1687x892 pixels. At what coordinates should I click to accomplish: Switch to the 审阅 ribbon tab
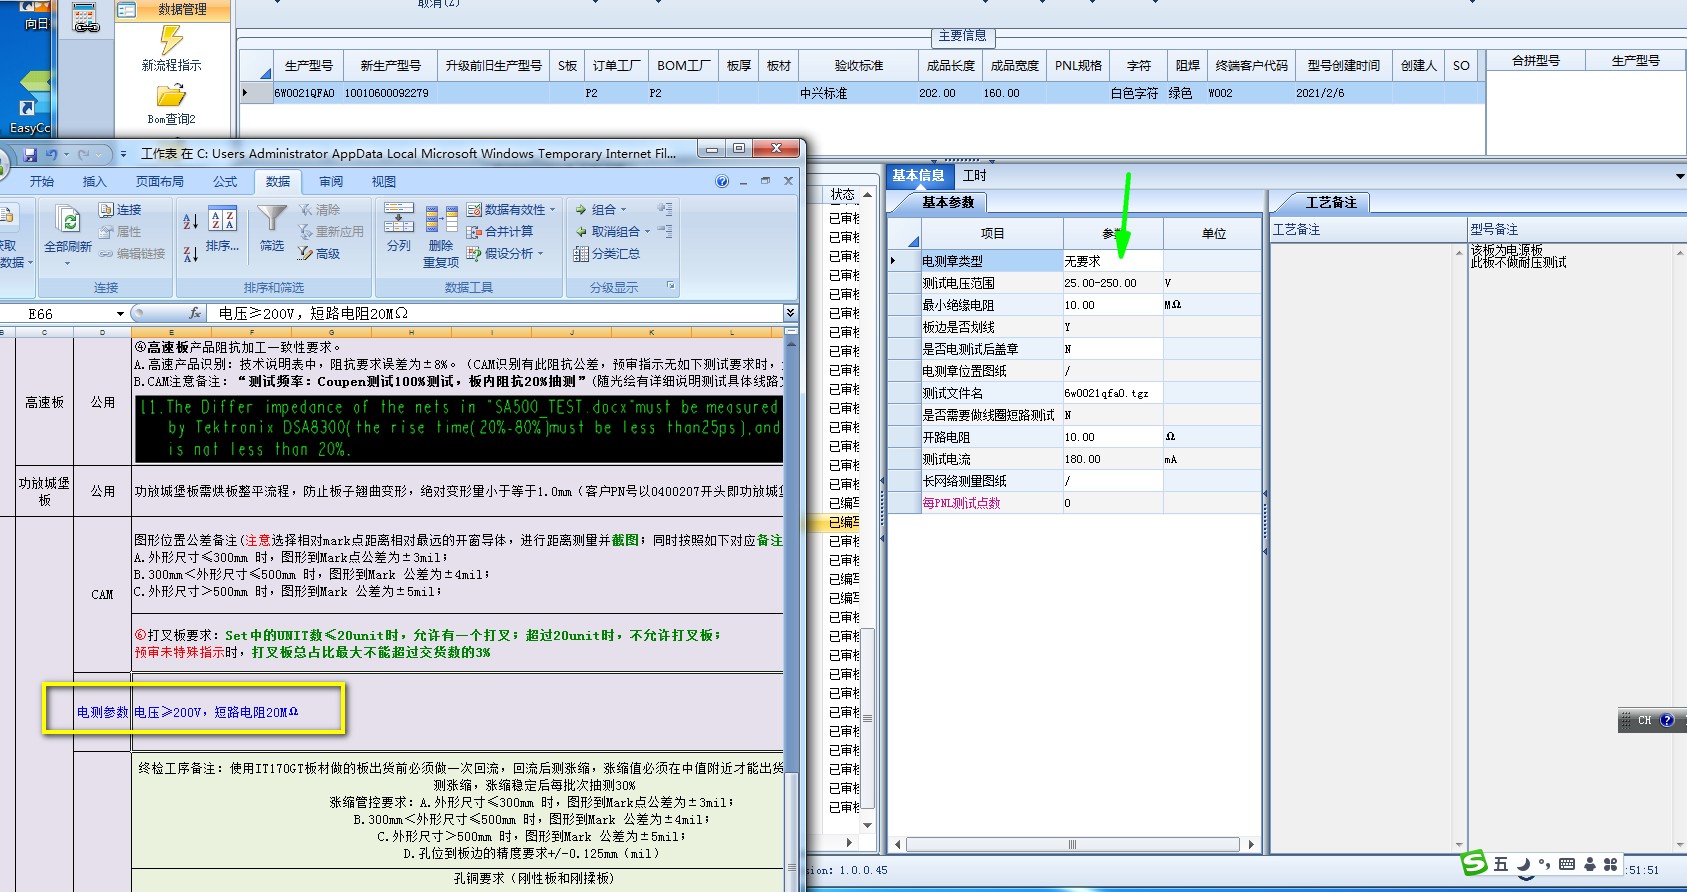(331, 181)
